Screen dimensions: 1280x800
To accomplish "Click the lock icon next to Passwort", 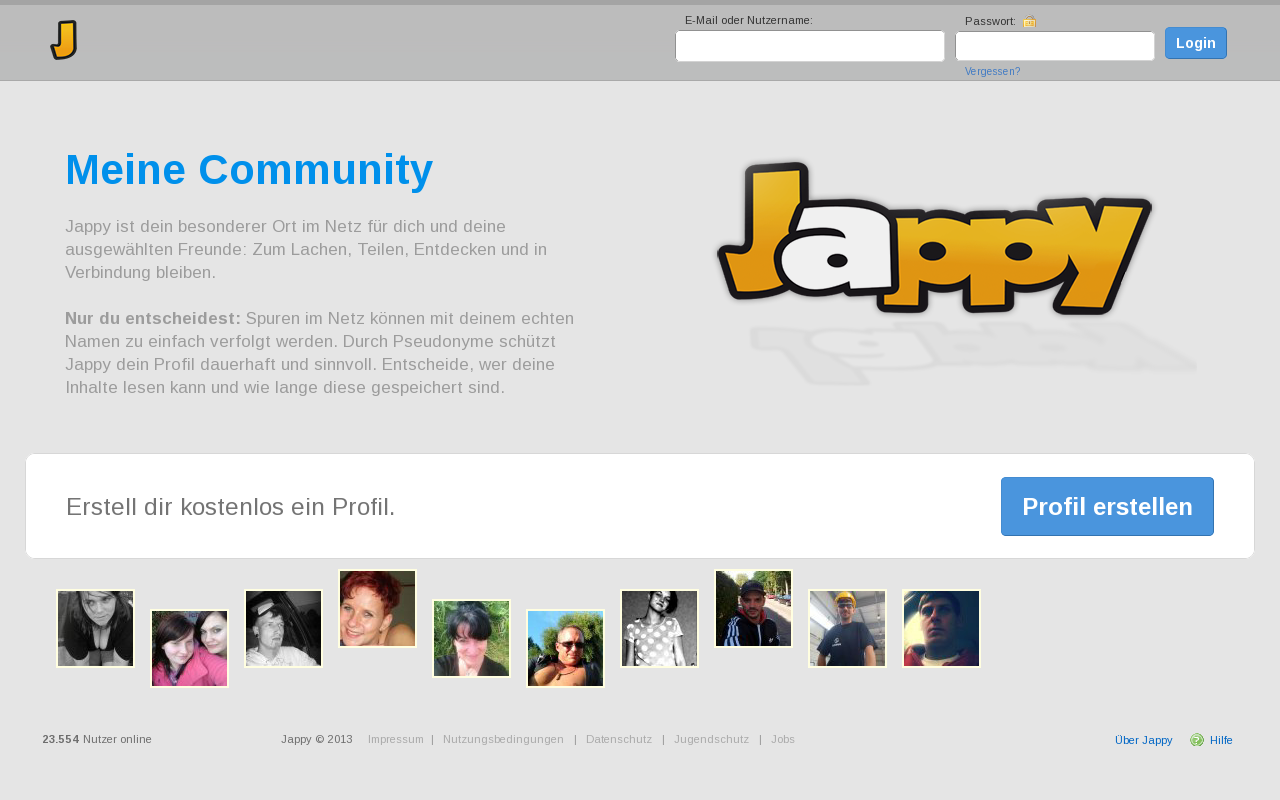I will coord(1030,21).
